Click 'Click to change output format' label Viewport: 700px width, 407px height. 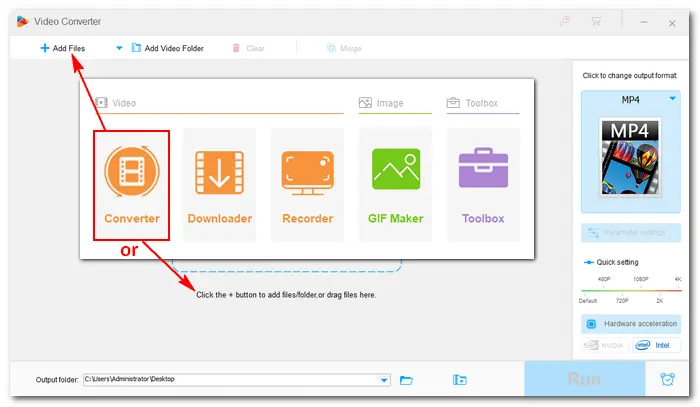point(629,76)
